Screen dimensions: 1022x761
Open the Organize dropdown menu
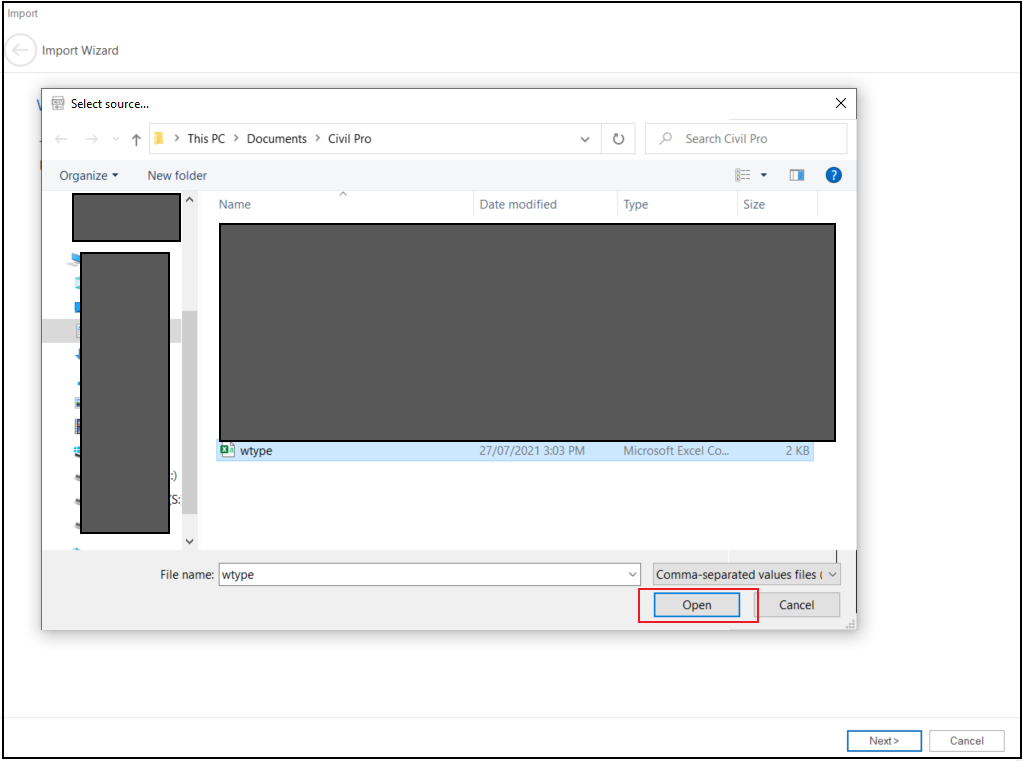88,176
